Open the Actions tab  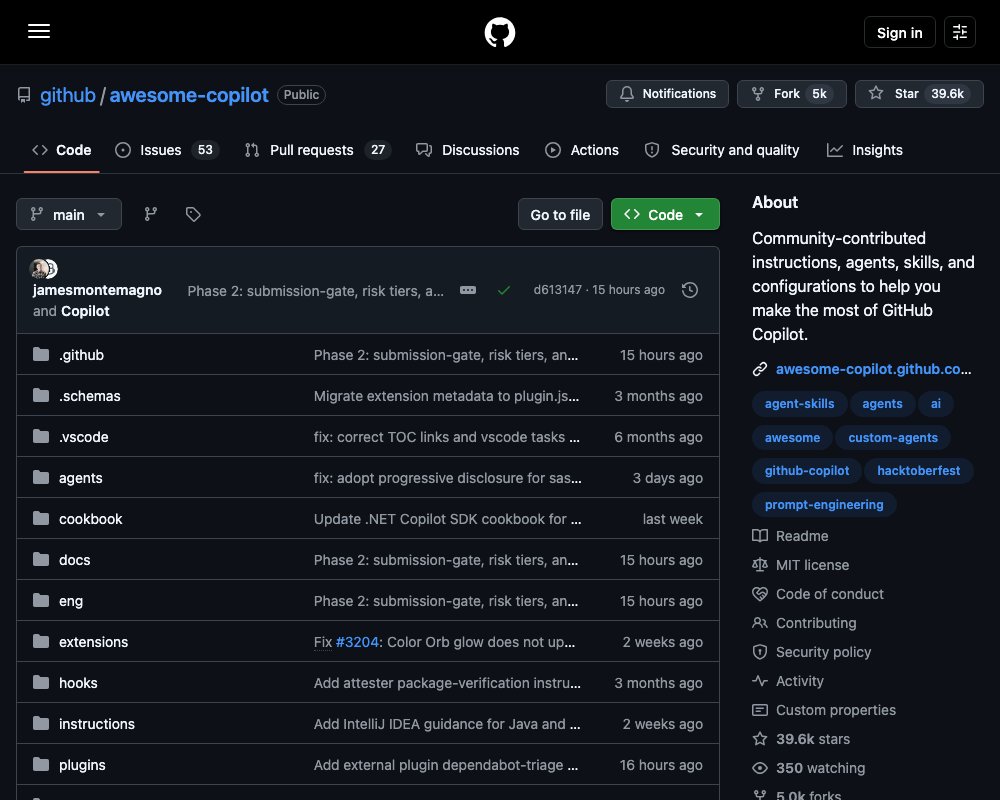click(582, 150)
